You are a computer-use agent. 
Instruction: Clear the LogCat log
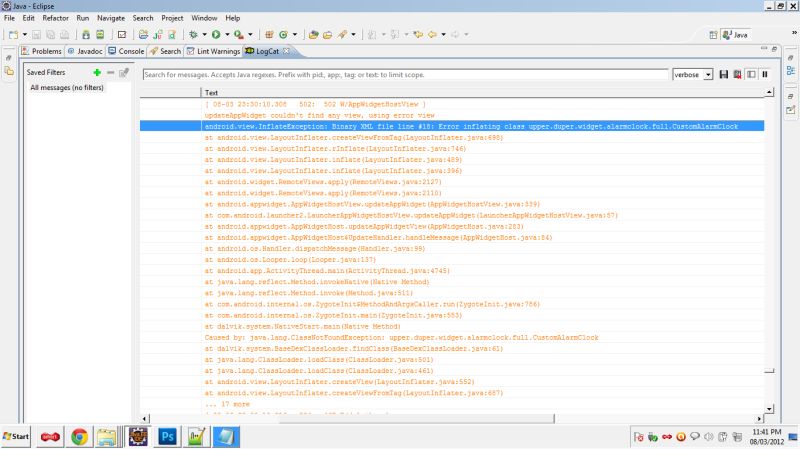(x=737, y=74)
